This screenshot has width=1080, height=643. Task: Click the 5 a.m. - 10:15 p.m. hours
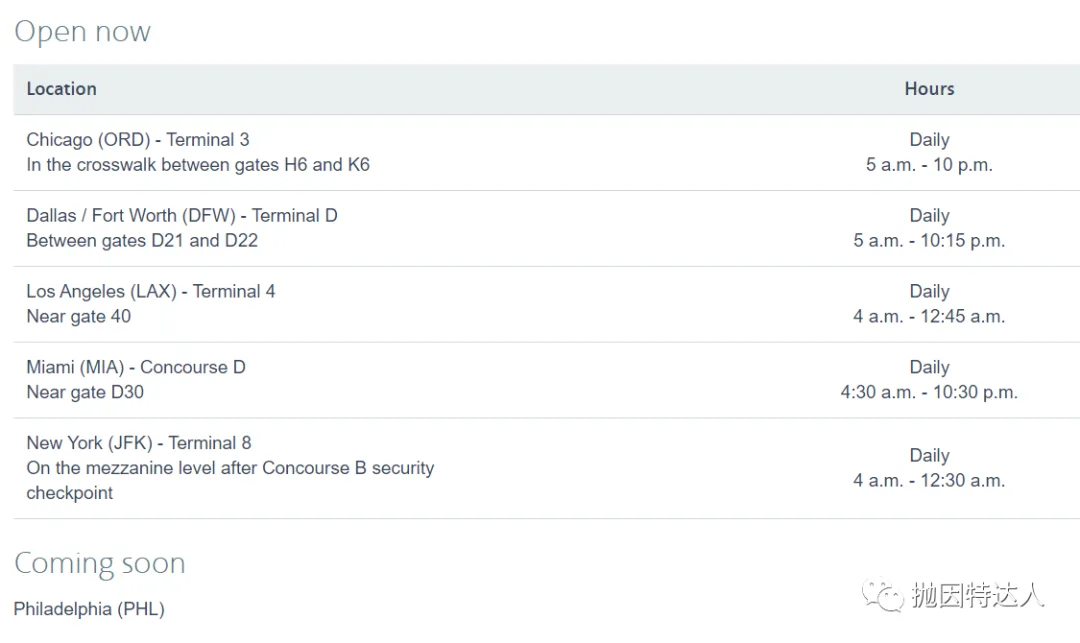[x=929, y=241]
